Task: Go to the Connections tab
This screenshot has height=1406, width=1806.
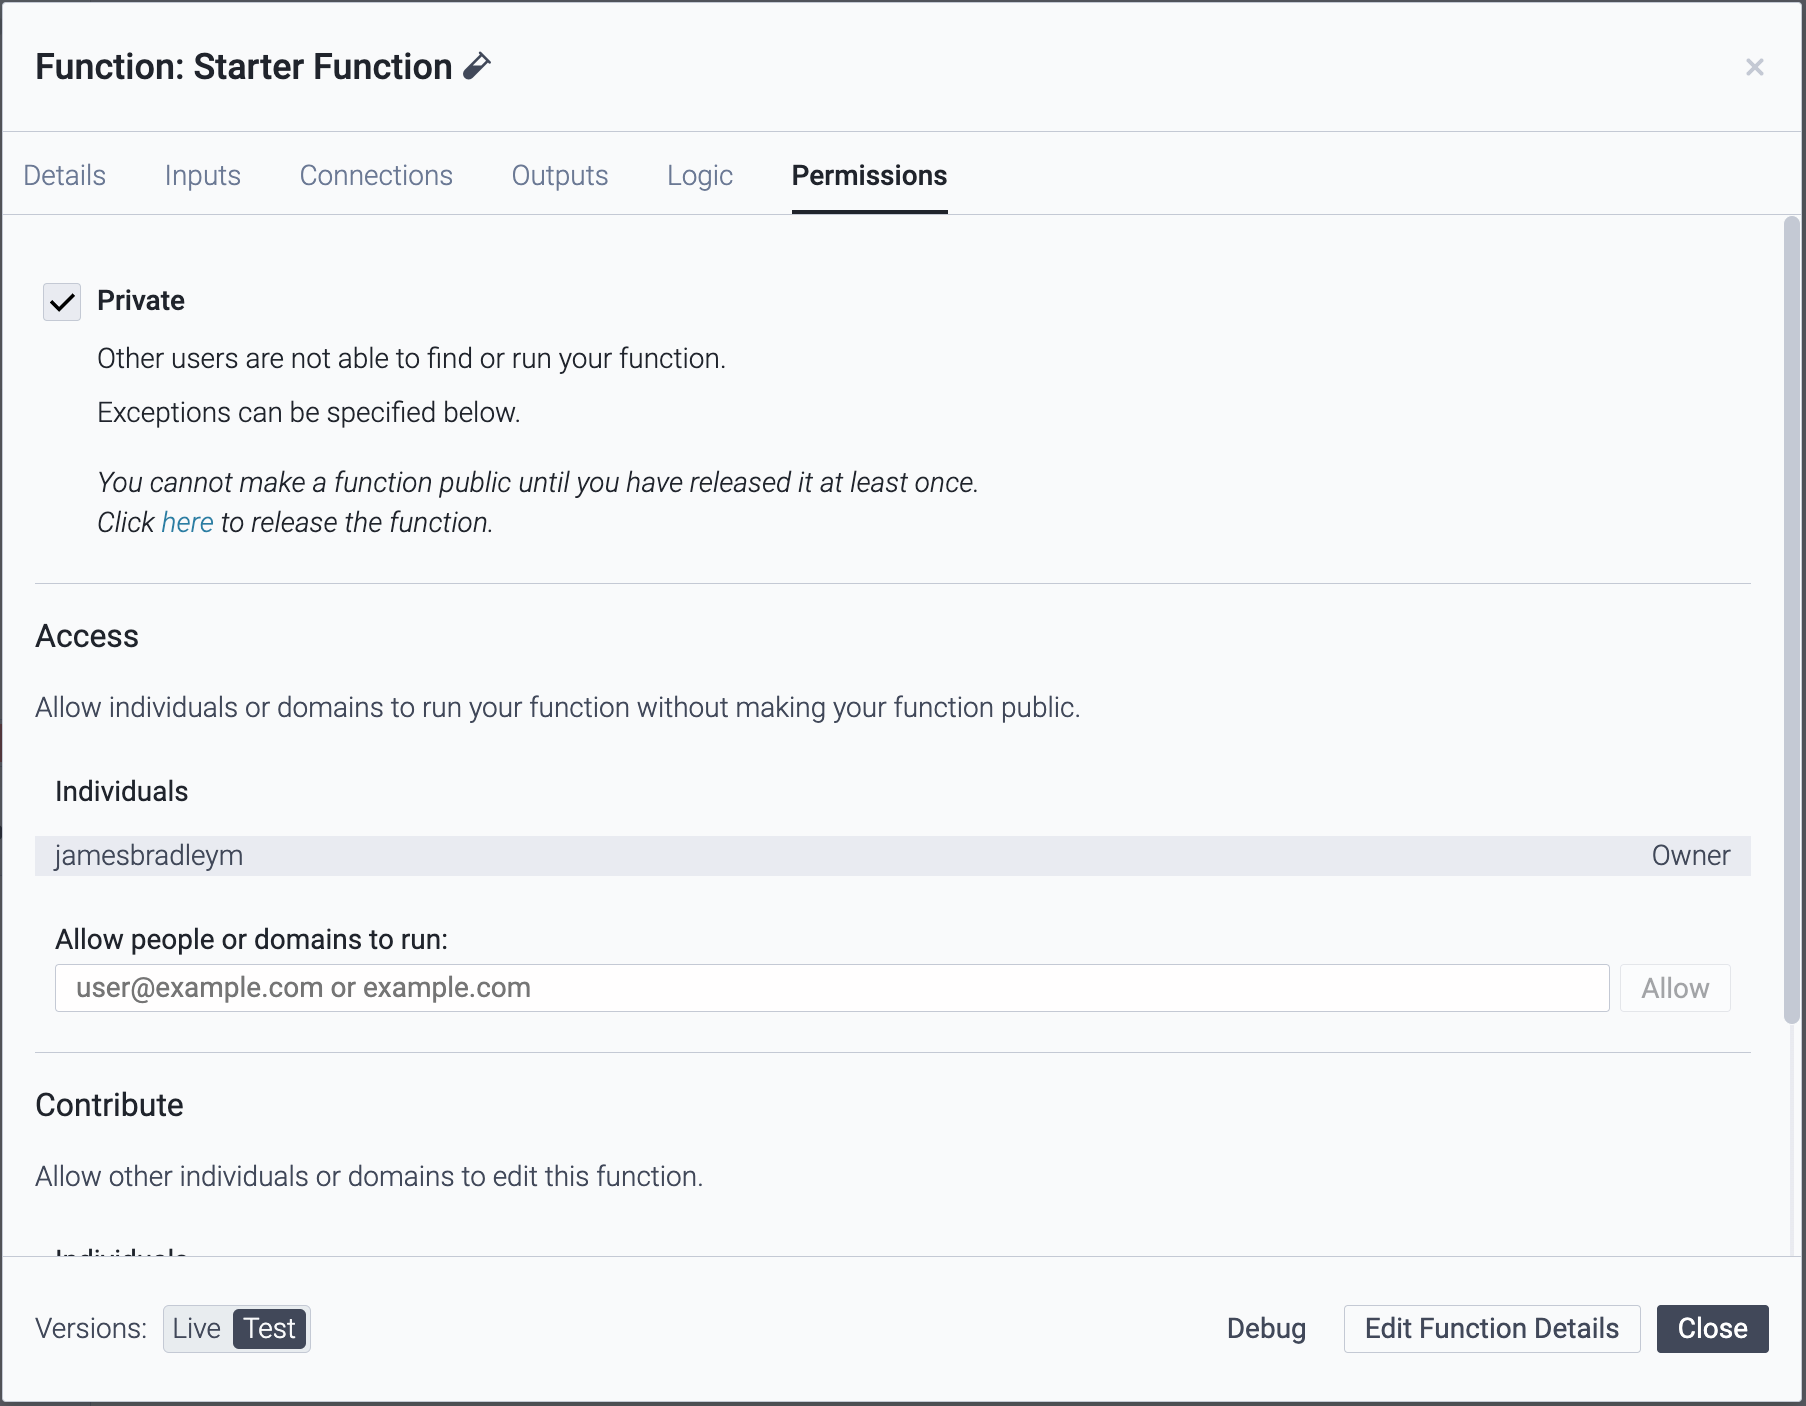Action: coord(376,175)
